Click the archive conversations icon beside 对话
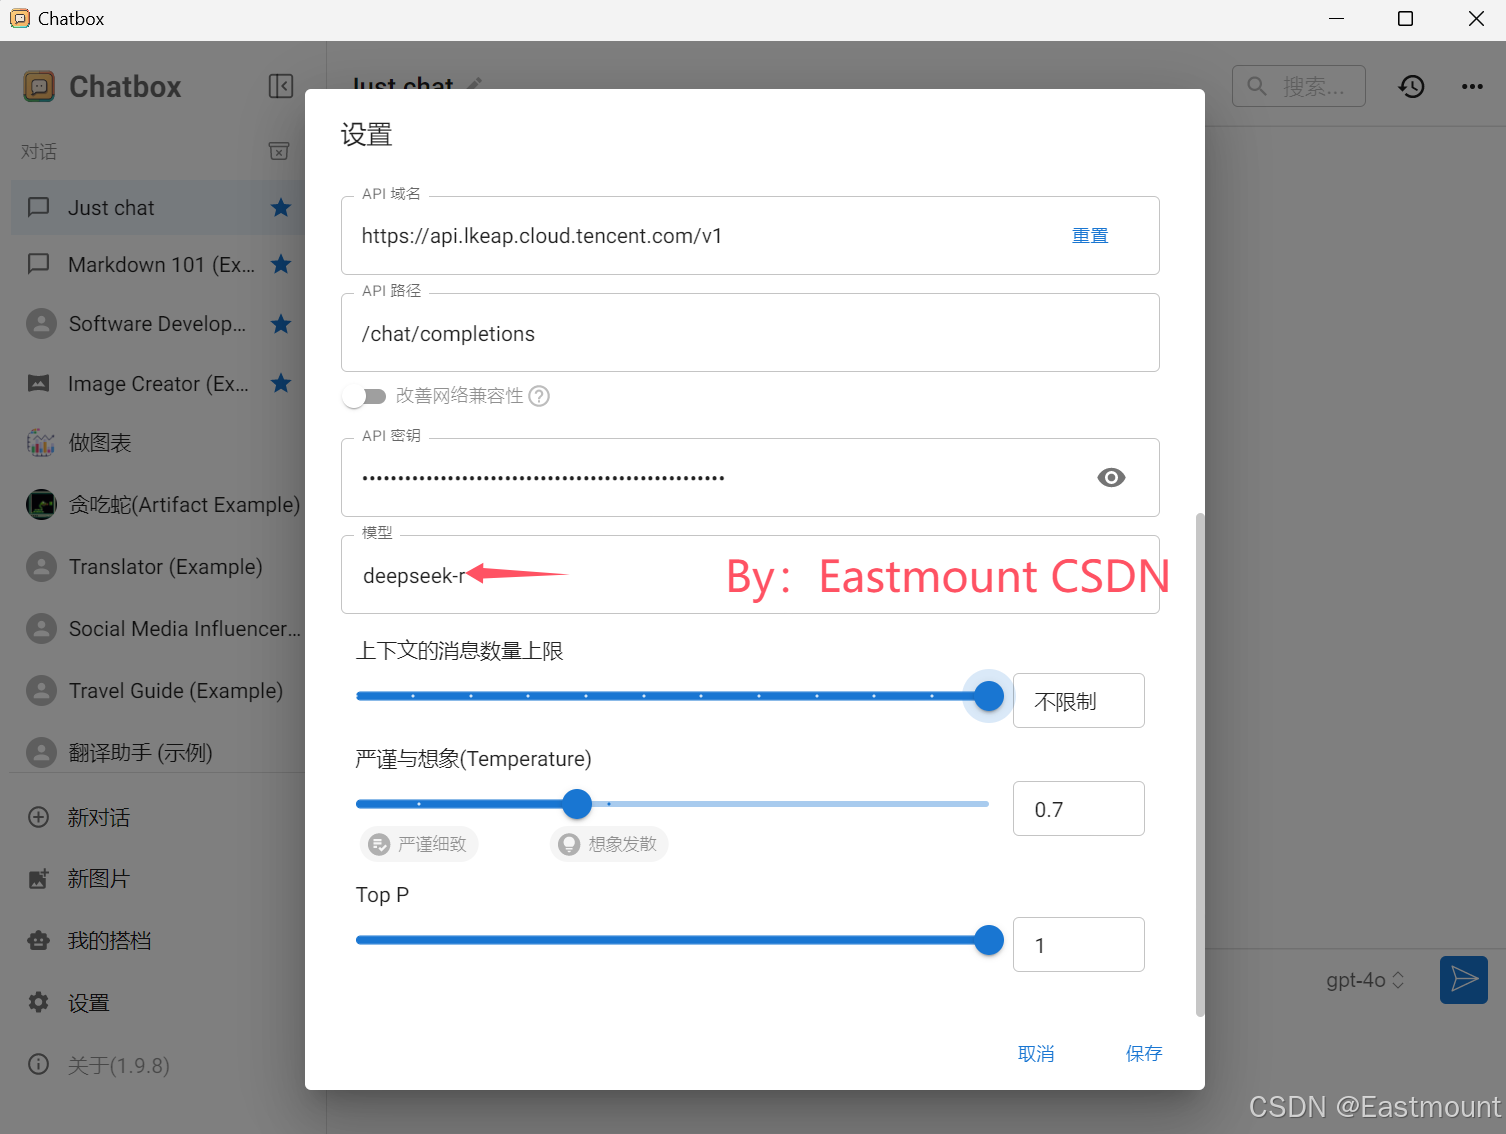This screenshot has height=1134, width=1506. (279, 151)
